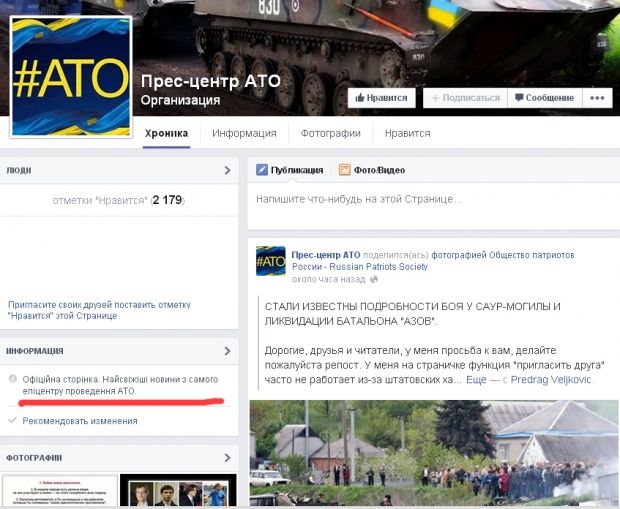
Task: Expand the ИНФОРМАЦИЯ section chevron
Action: [x=227, y=351]
